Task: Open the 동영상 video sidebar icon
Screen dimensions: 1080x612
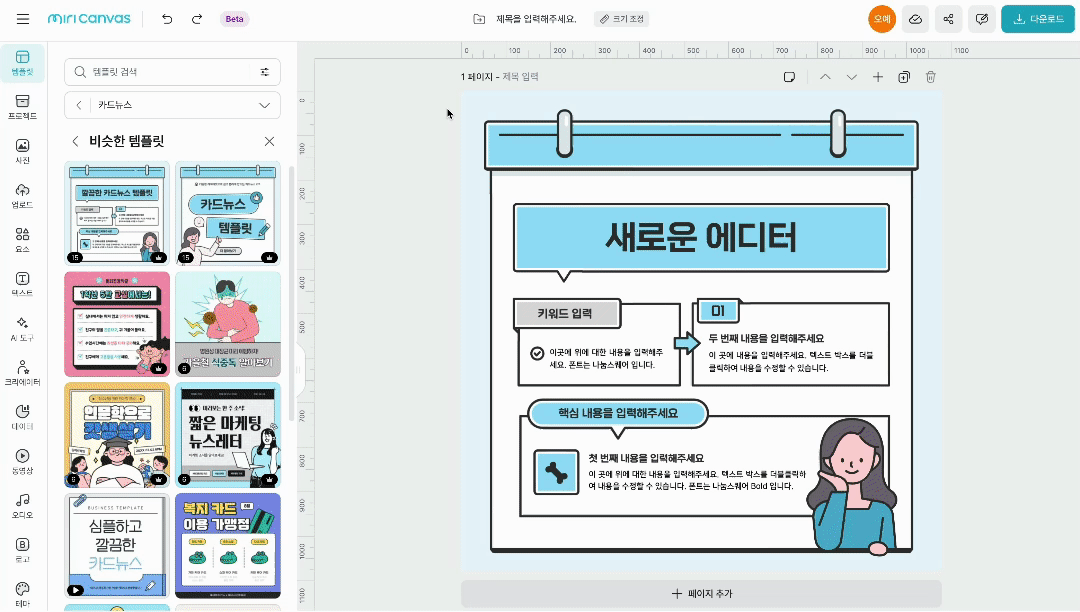Action: [23, 462]
